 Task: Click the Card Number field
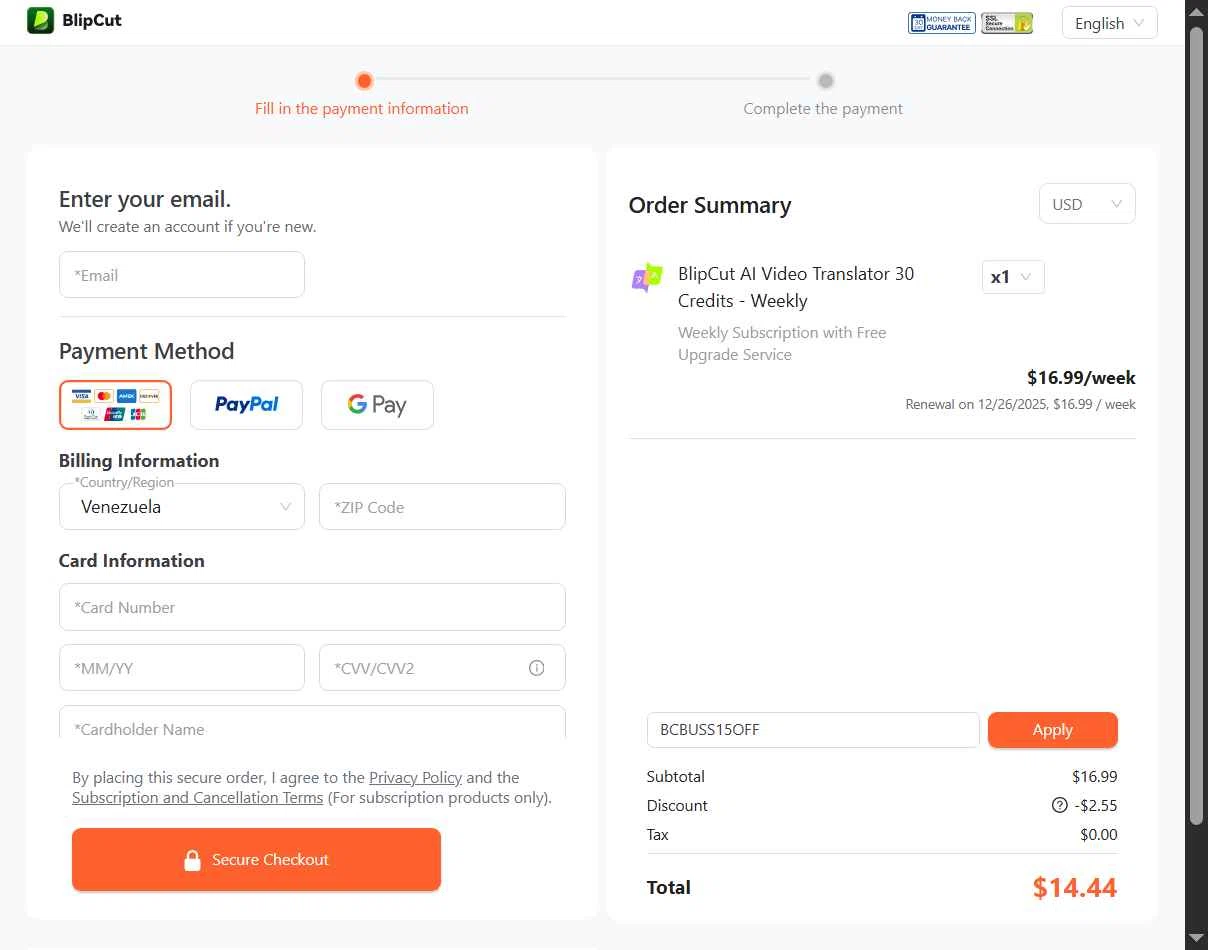[x=312, y=607]
